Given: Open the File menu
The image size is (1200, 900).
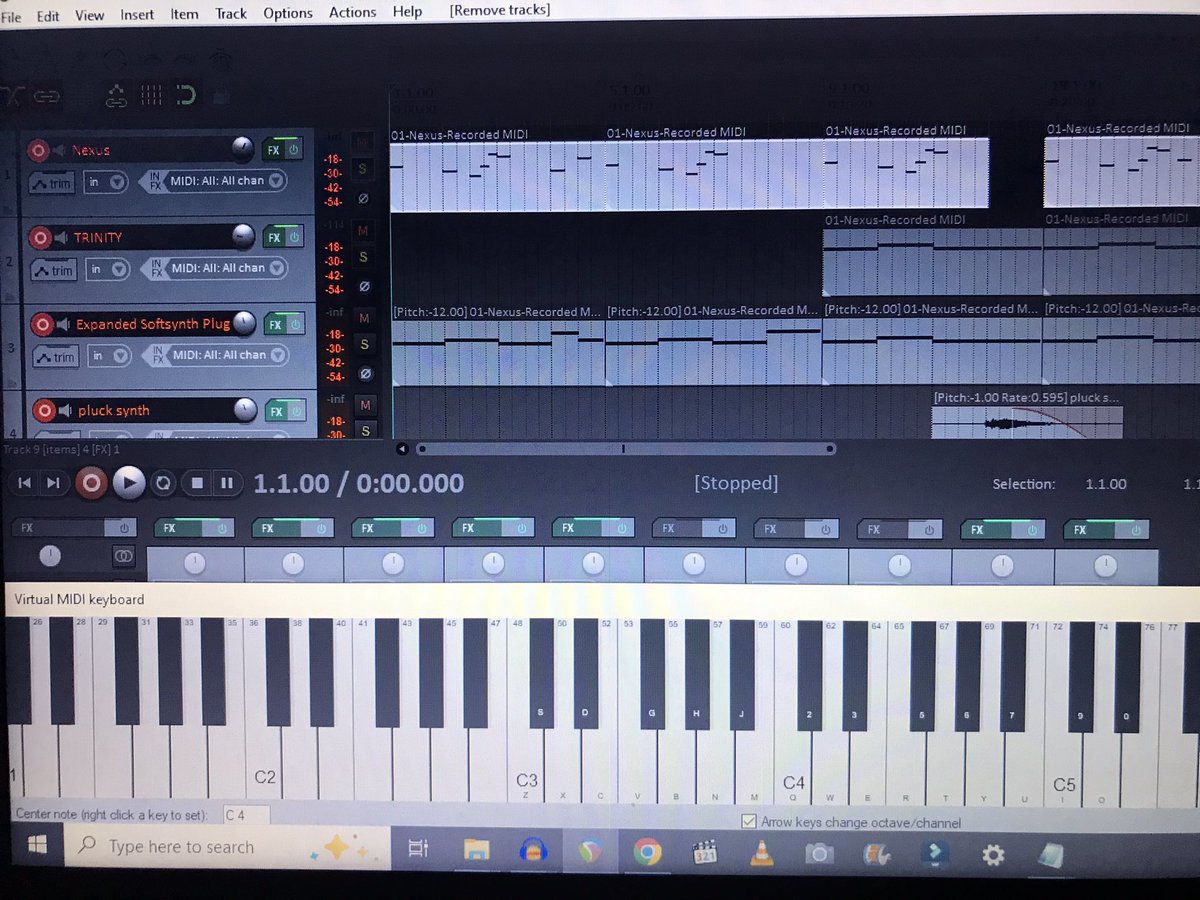Looking at the screenshot, I should [x=11, y=16].
